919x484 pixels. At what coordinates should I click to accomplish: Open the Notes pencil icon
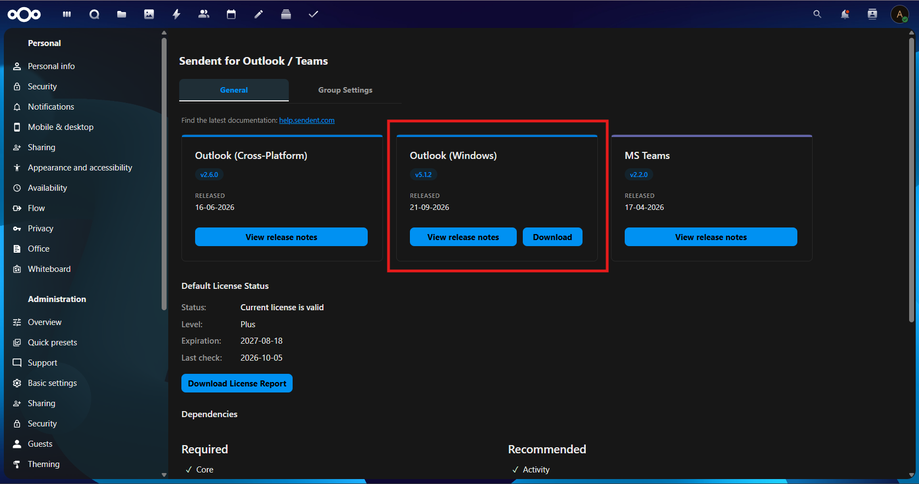tap(258, 14)
